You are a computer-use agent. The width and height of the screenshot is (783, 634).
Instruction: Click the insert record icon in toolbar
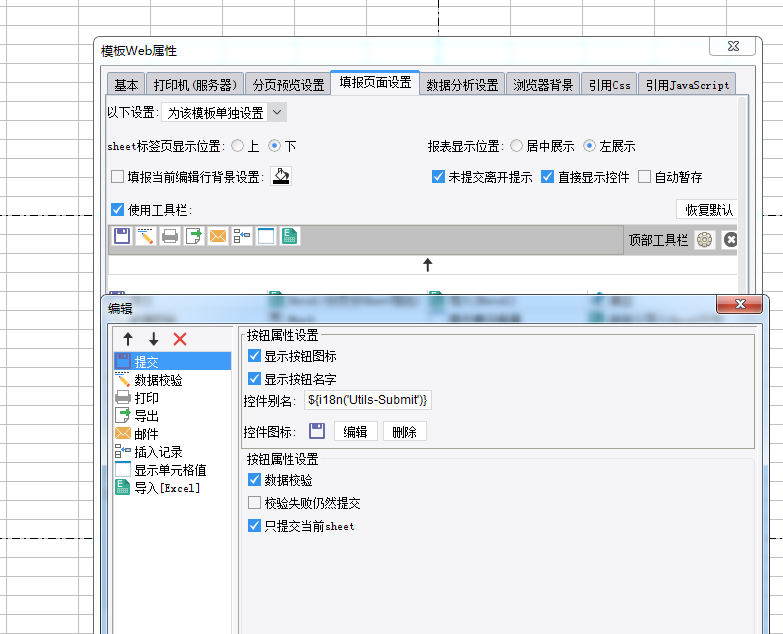tap(242, 236)
